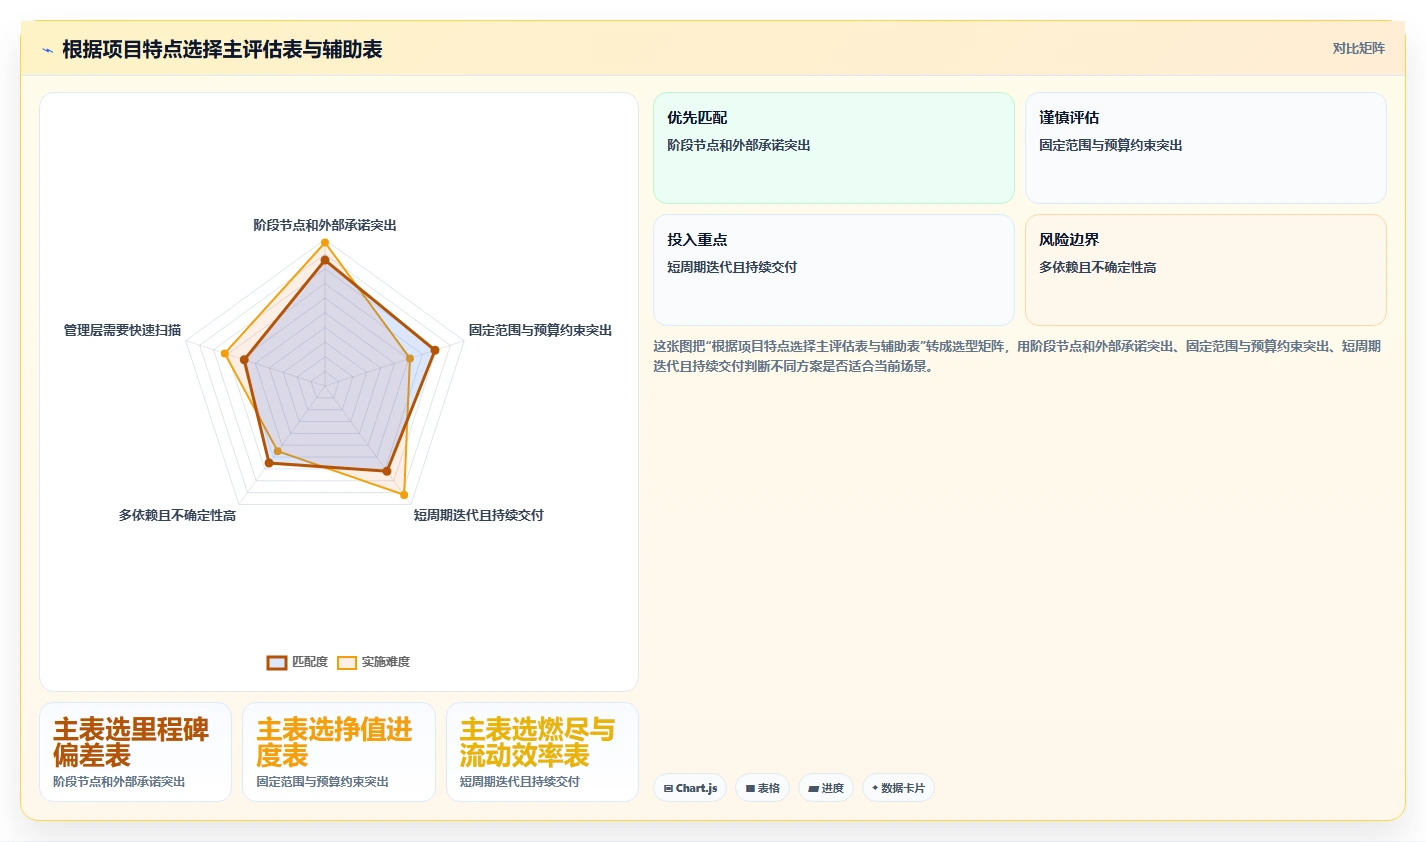
Task: Click radar axis label 短周期迭代且持续交付
Action: [479, 515]
